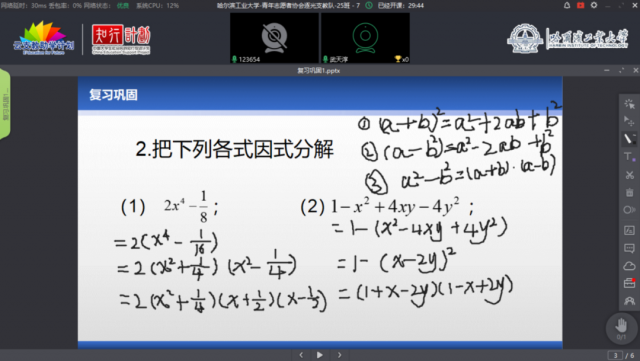This screenshot has width=640, height=361.
Task: Click the trophy icon on video tile
Action: pyautogui.click(x=398, y=59)
